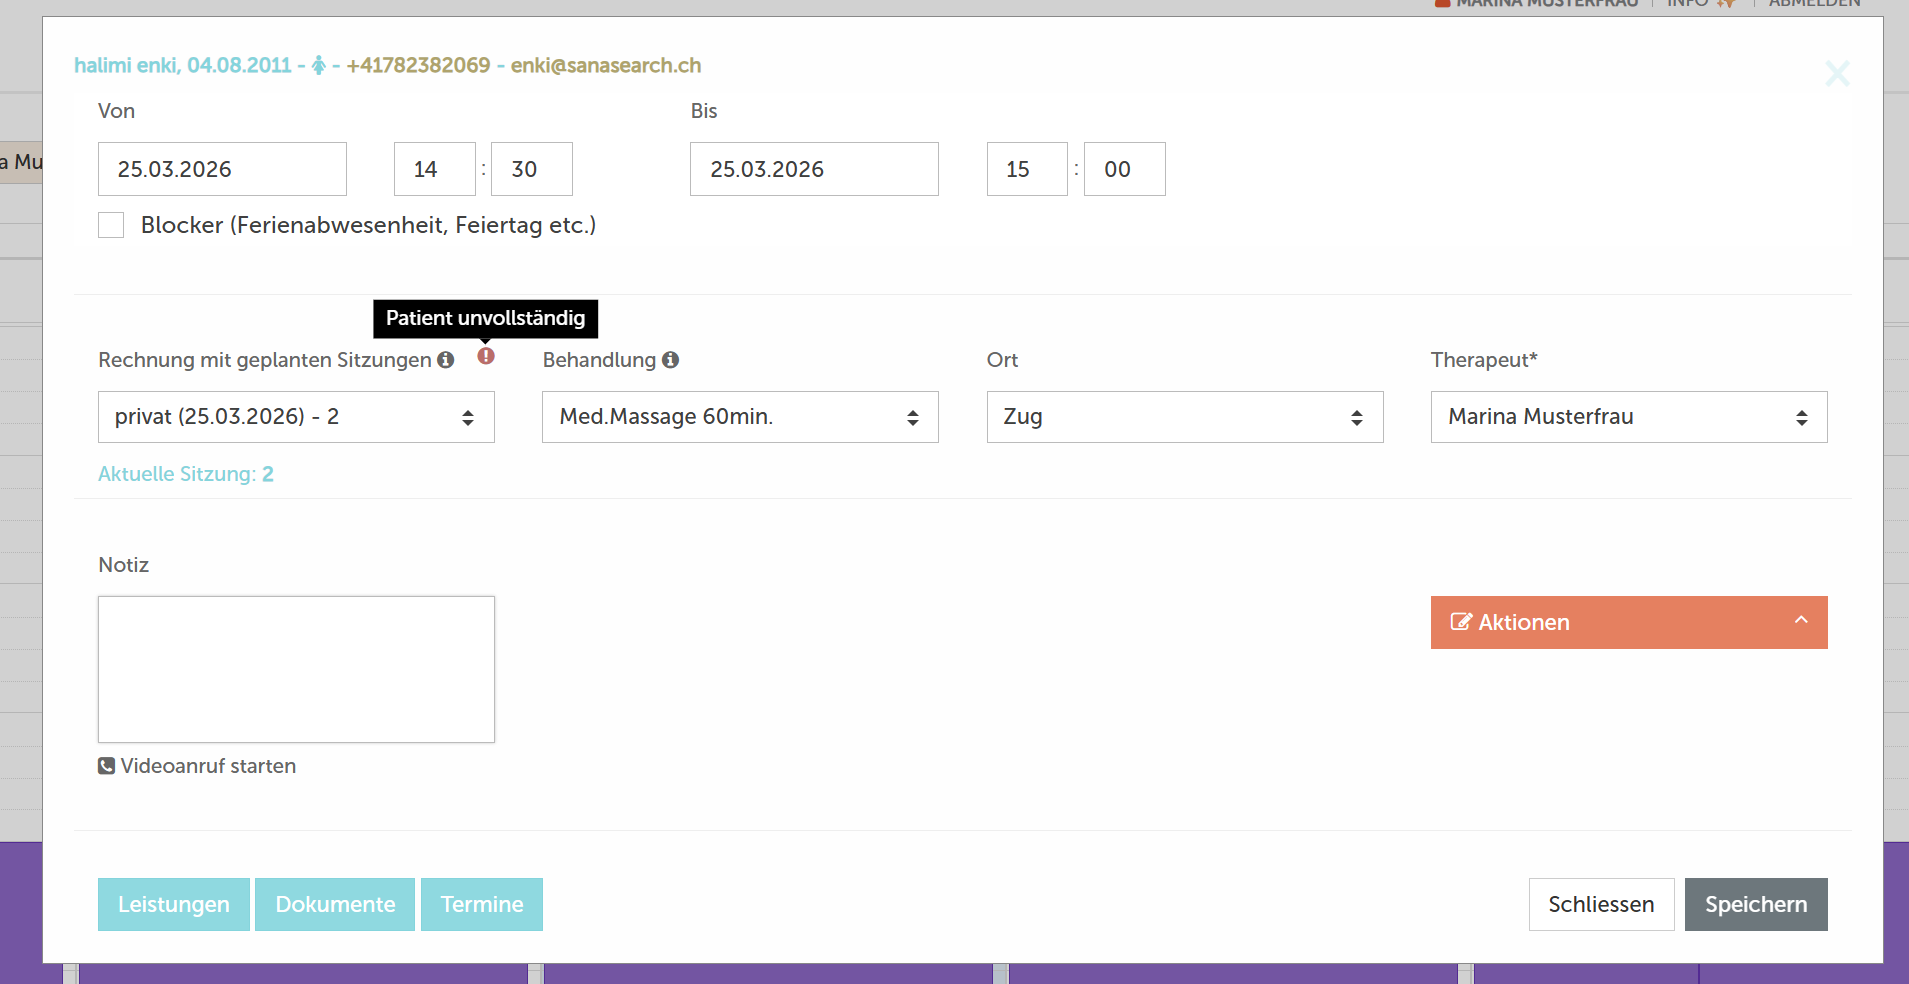This screenshot has width=1909, height=984.
Task: Click the red Patient unvollständig warning icon
Action: click(x=486, y=356)
